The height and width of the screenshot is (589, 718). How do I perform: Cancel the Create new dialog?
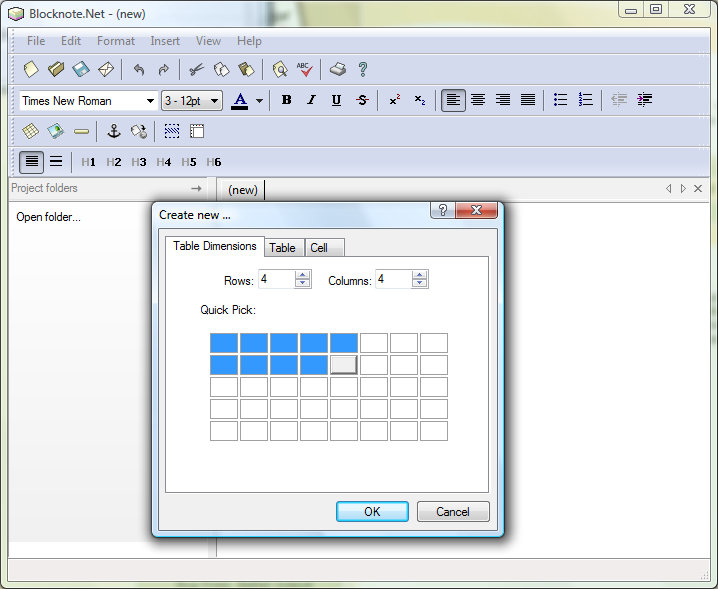pyautogui.click(x=453, y=512)
